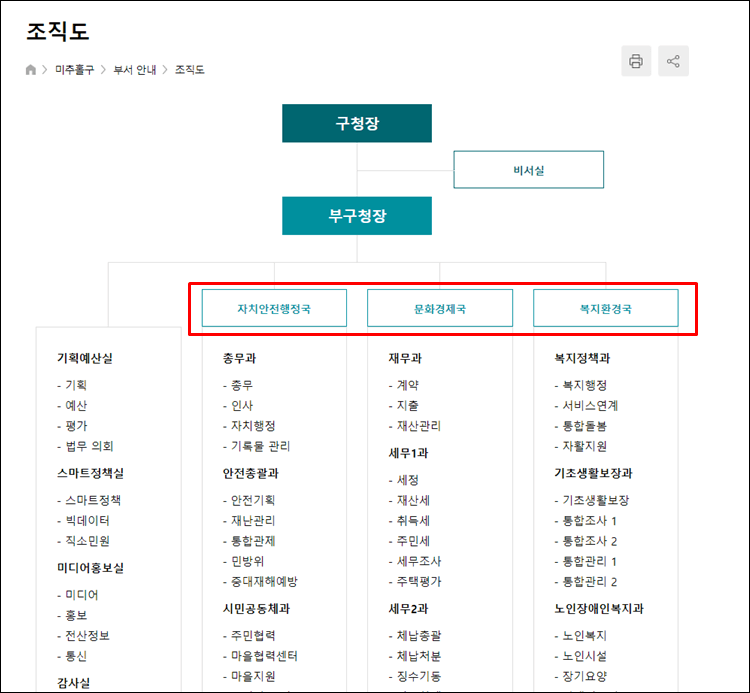Viewport: 750px width, 693px height.
Task: Select 스마트정책실 department heading
Action: [90, 473]
